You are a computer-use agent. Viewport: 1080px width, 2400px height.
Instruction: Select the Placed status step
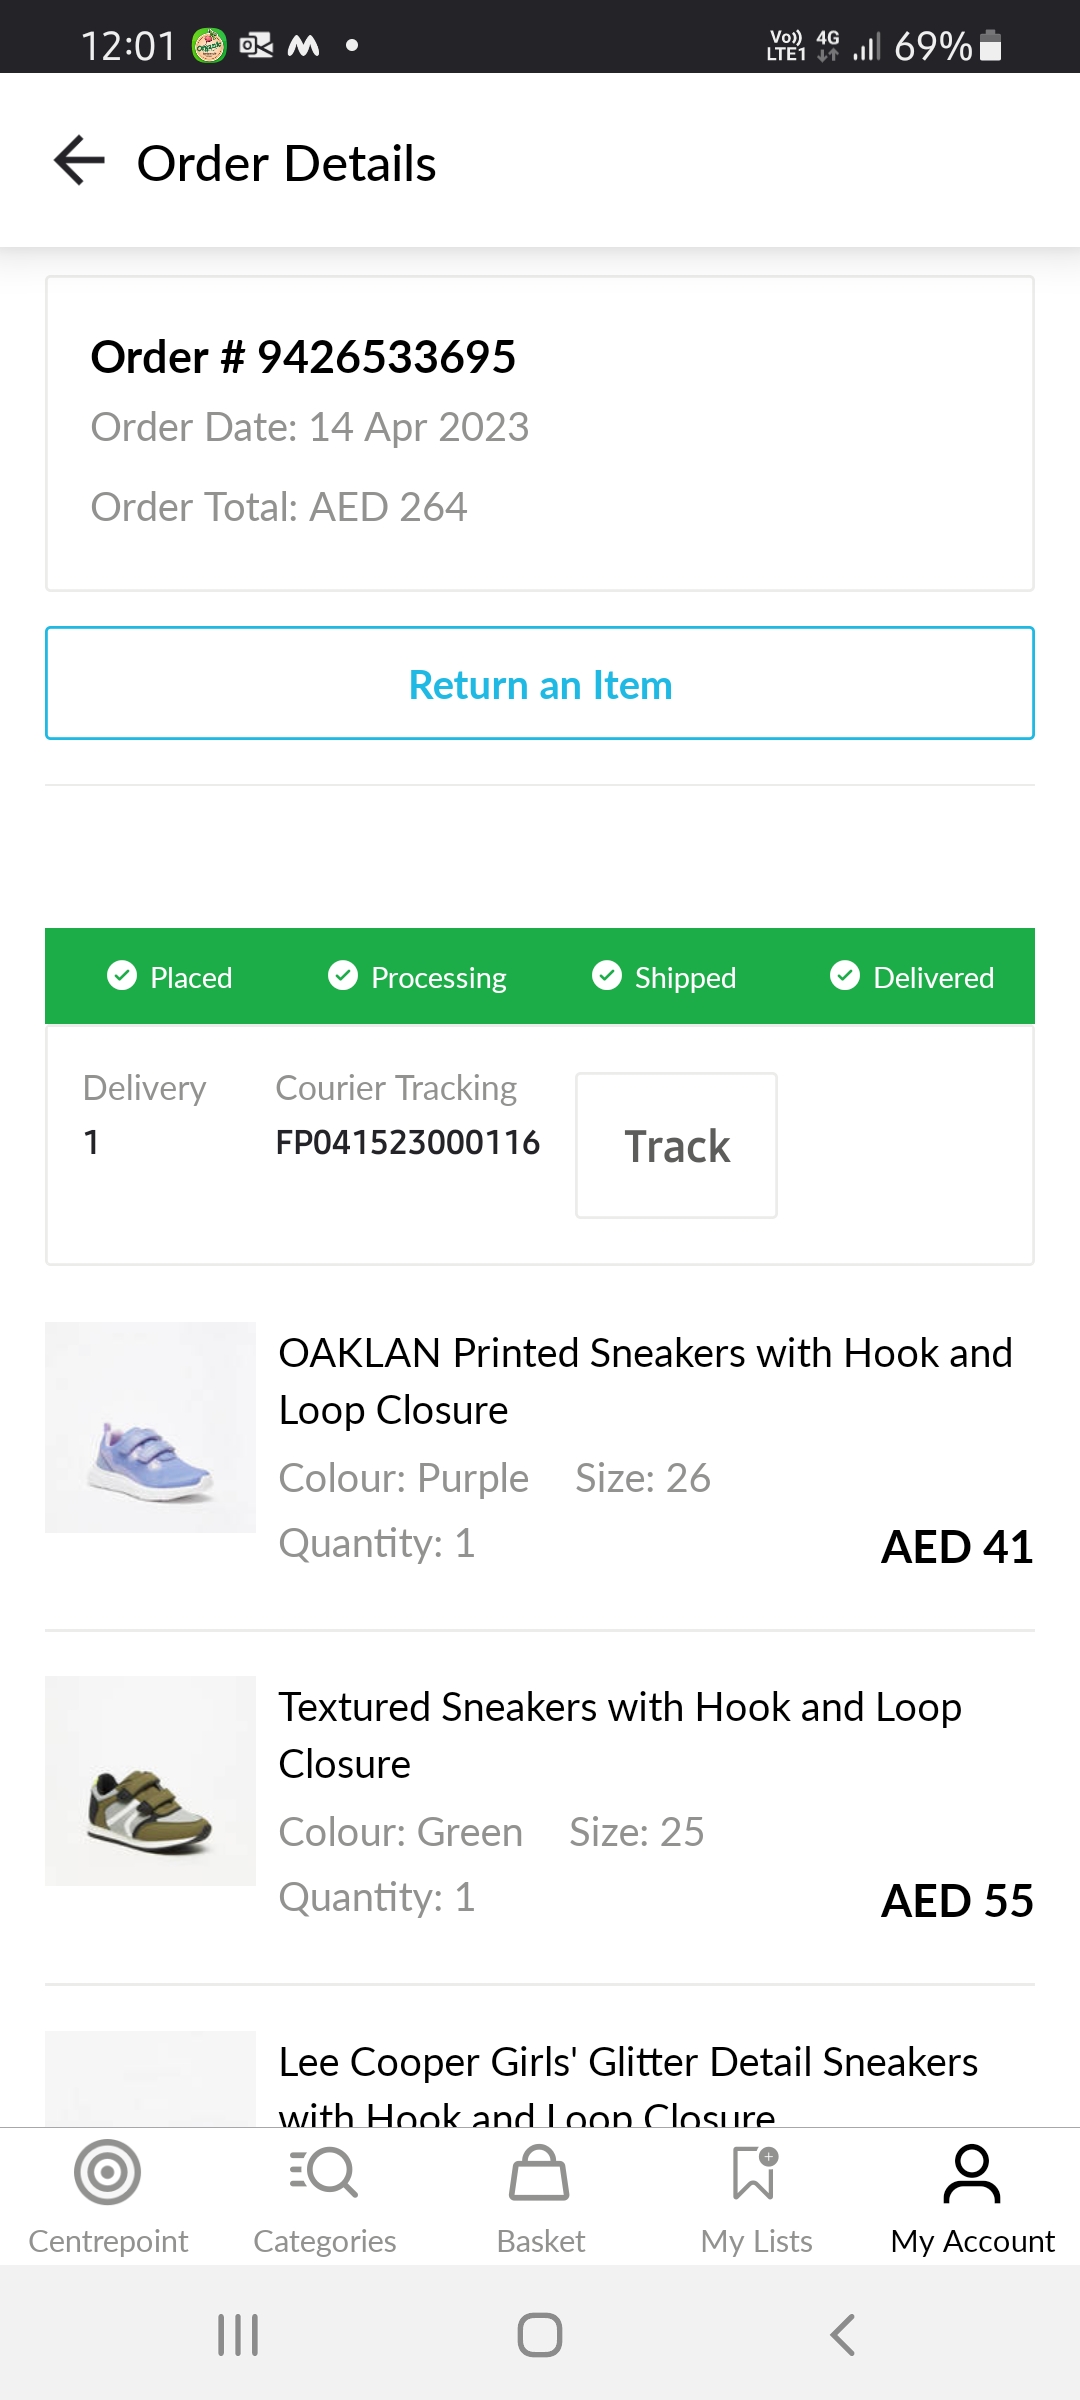coord(170,977)
